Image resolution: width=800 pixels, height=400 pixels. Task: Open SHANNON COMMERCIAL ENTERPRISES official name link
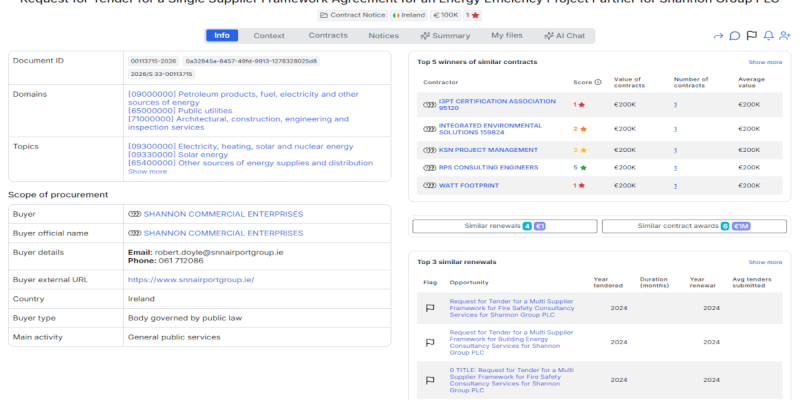point(223,233)
